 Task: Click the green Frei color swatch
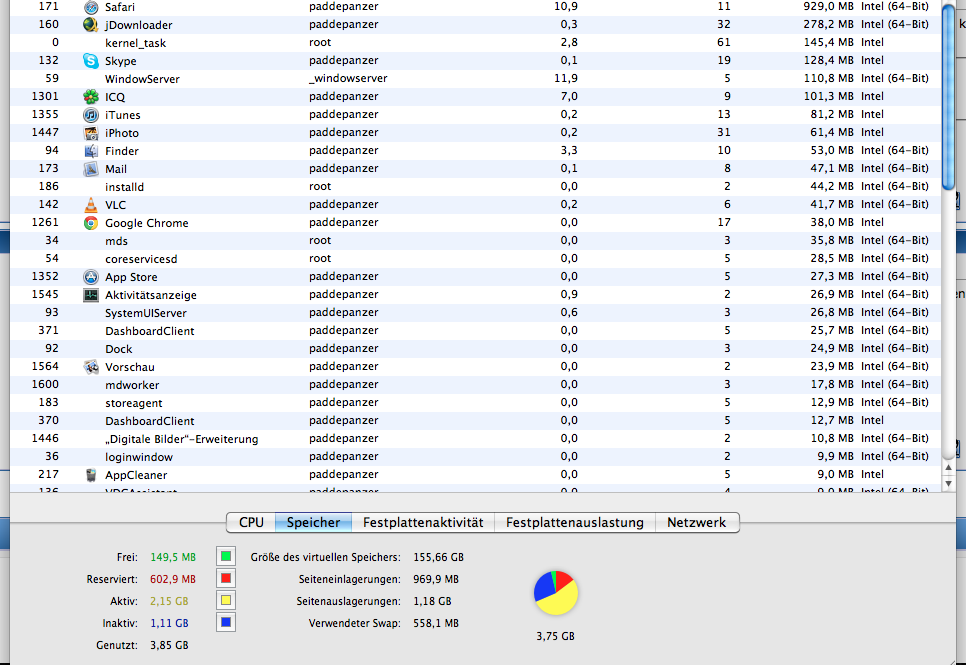click(226, 557)
